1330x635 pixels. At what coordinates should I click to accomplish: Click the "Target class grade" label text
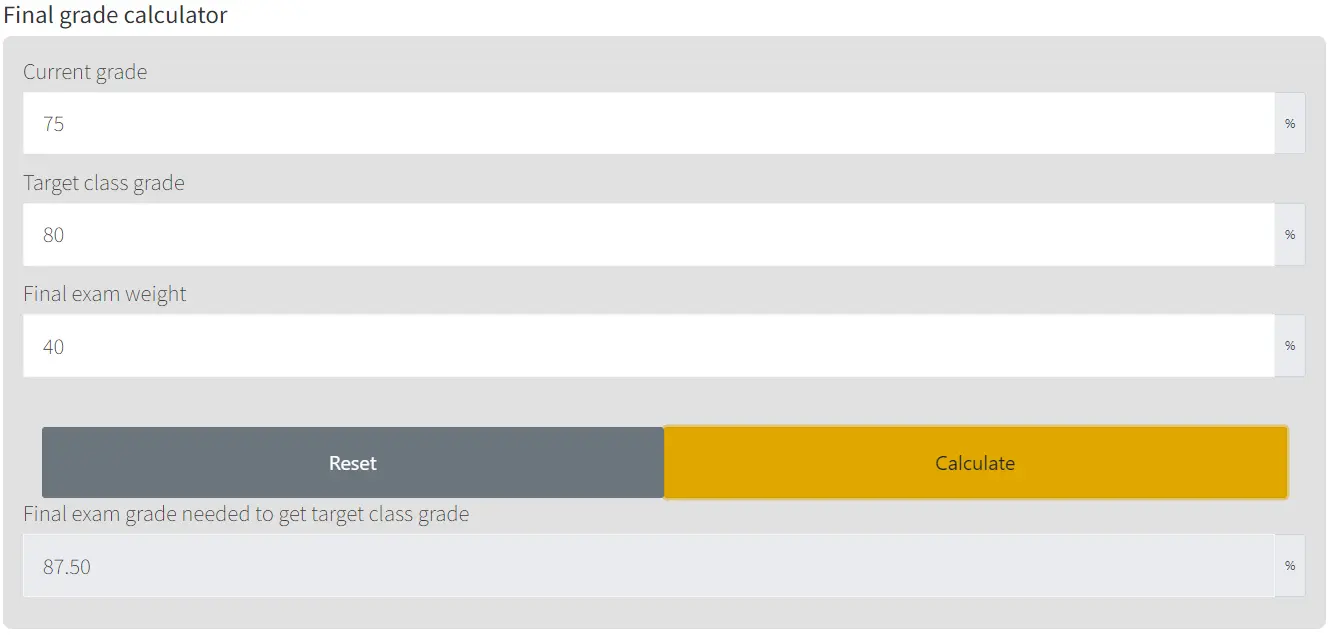(x=104, y=183)
